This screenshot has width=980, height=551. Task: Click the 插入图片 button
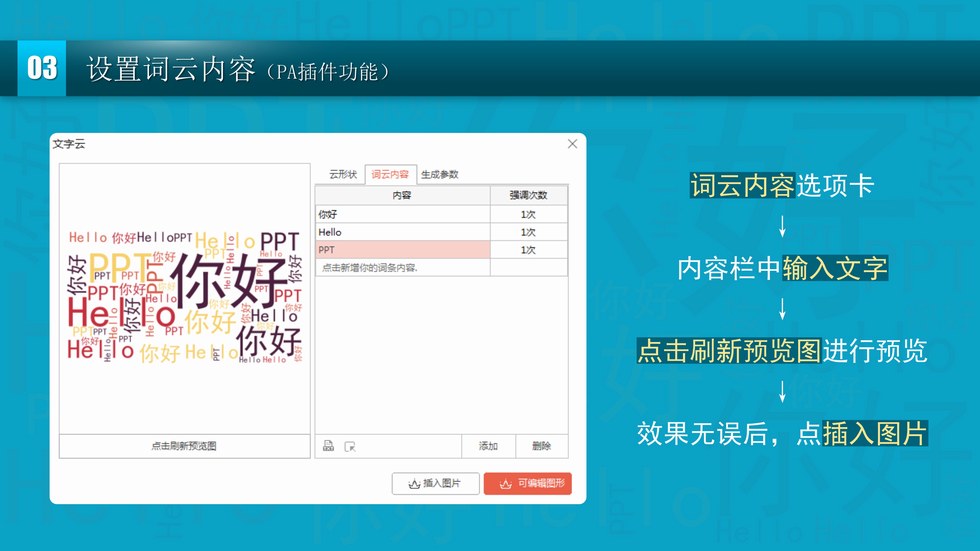pyautogui.click(x=435, y=483)
